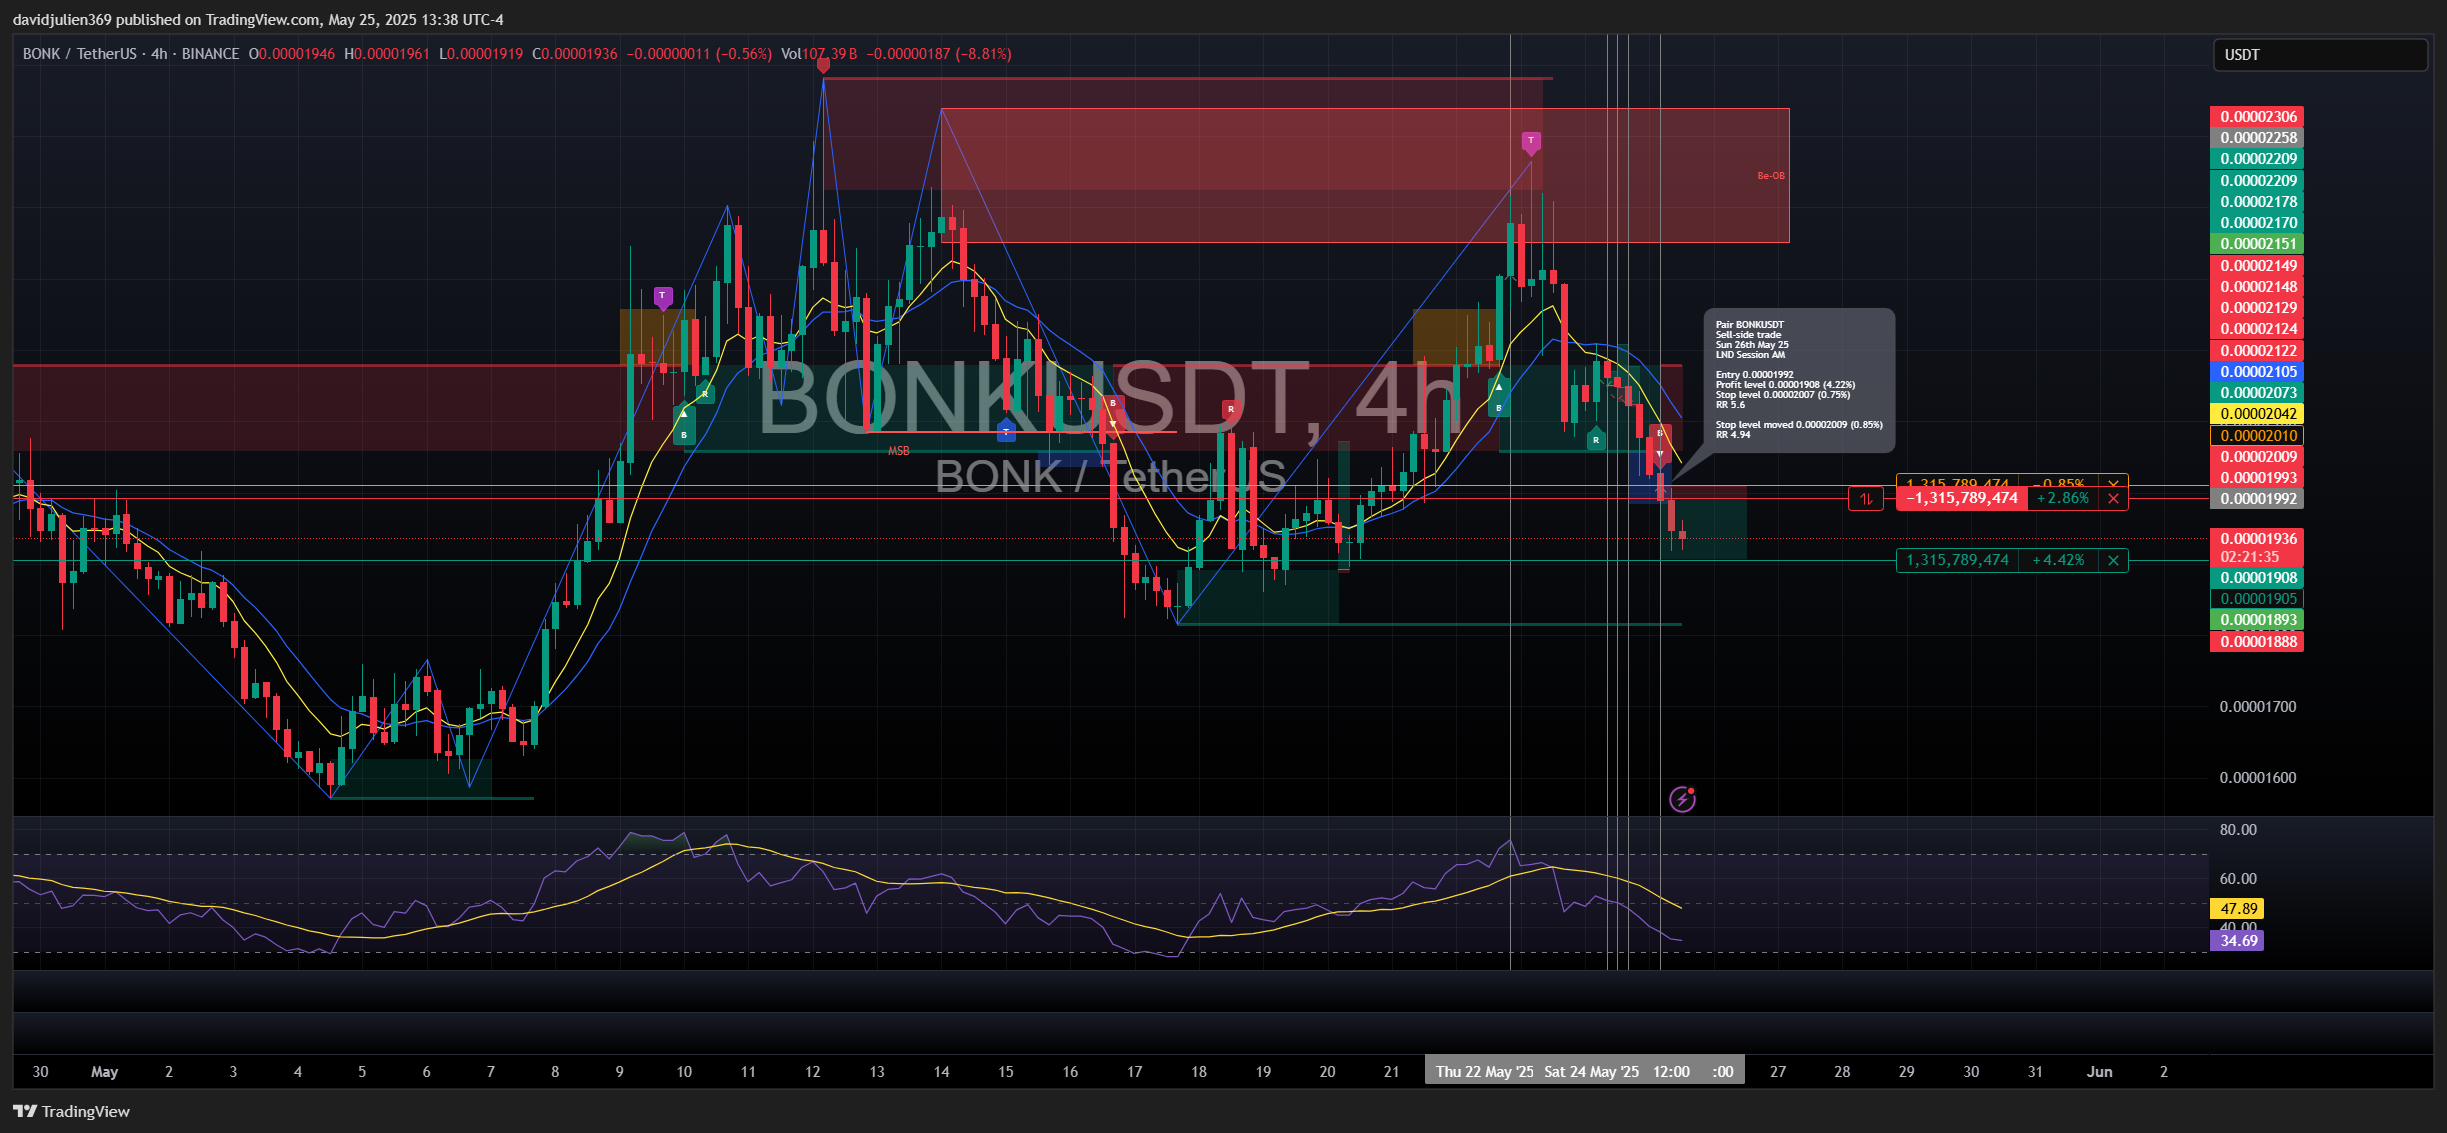Click the Jun label on time axis

click(2099, 1072)
